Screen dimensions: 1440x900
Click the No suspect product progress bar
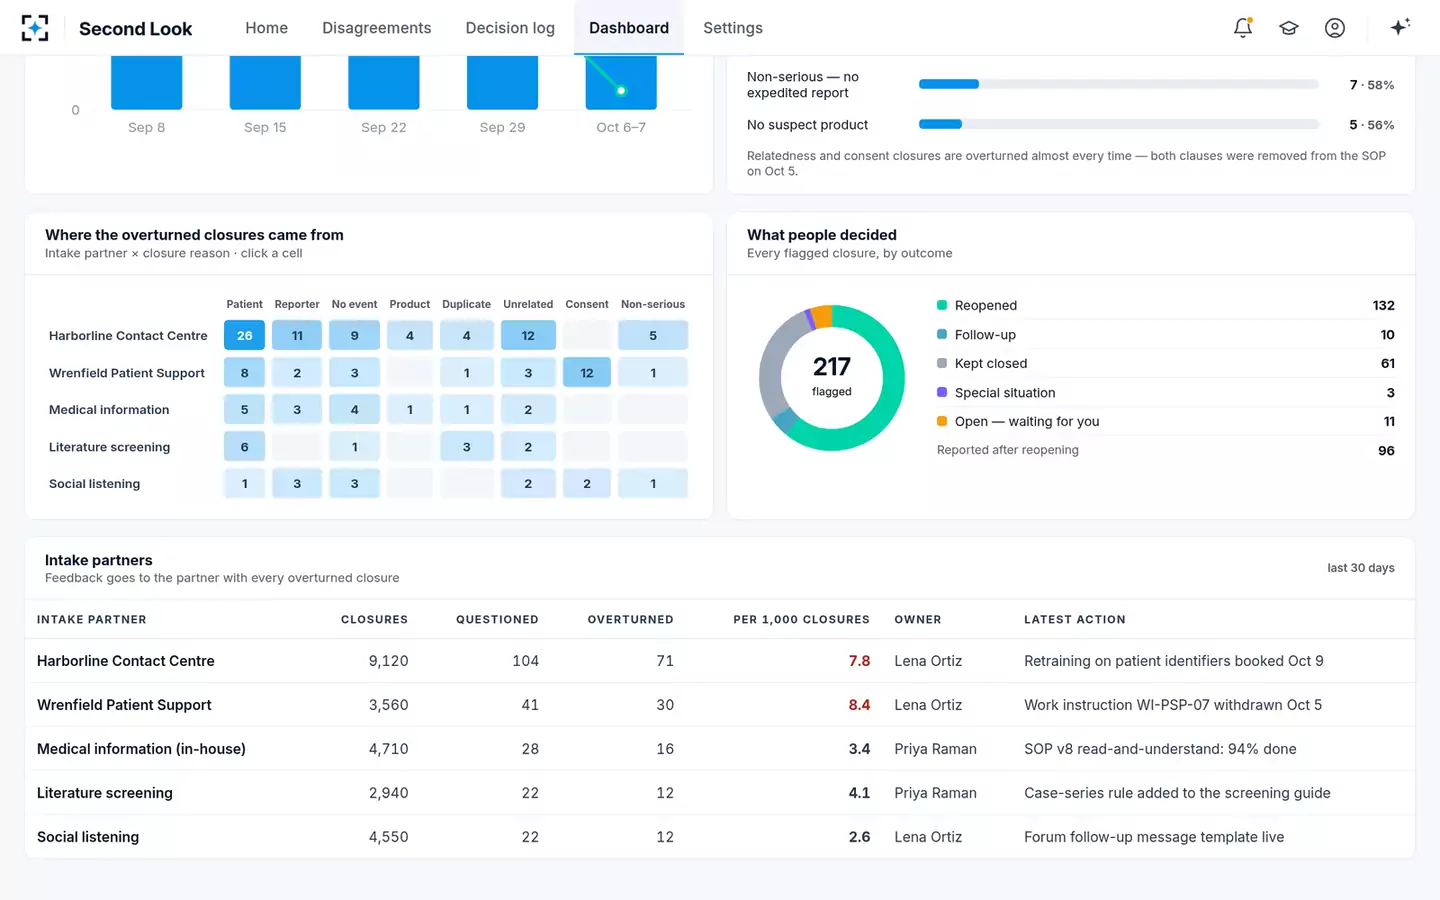[x=1119, y=124]
